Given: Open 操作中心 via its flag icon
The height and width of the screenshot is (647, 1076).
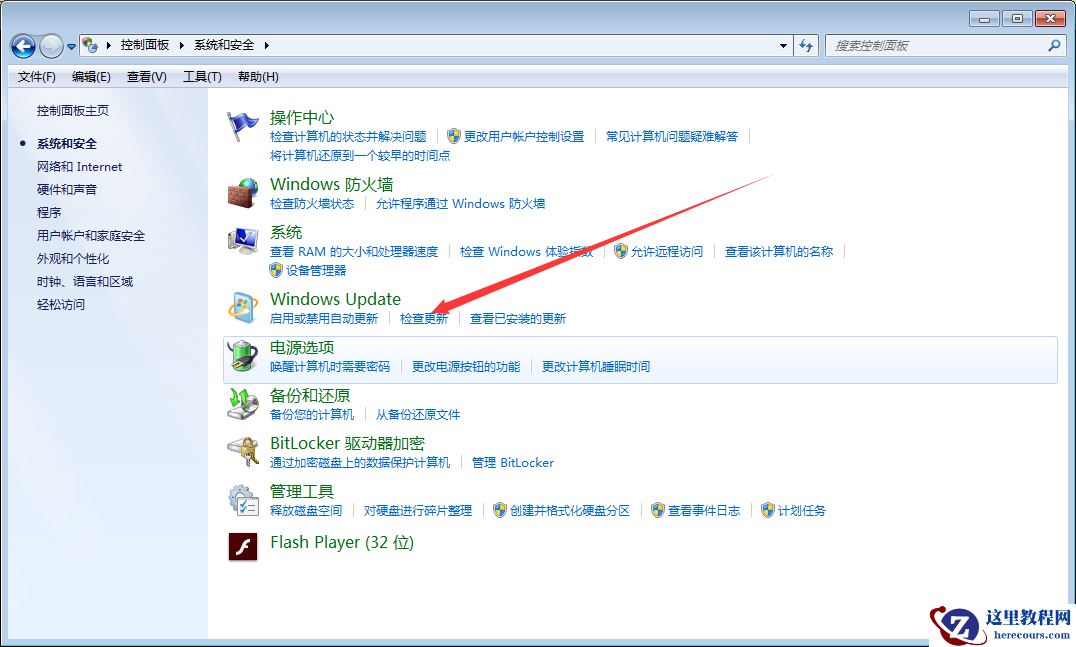Looking at the screenshot, I should [x=242, y=123].
